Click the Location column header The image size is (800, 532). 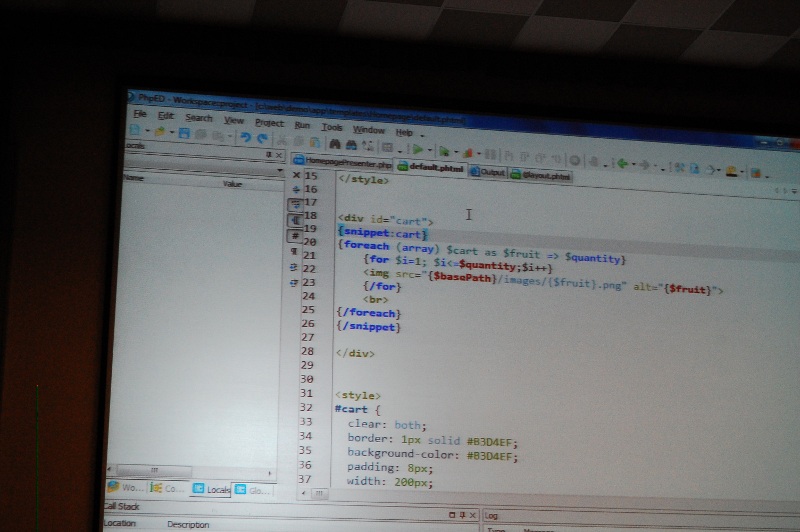[120, 523]
